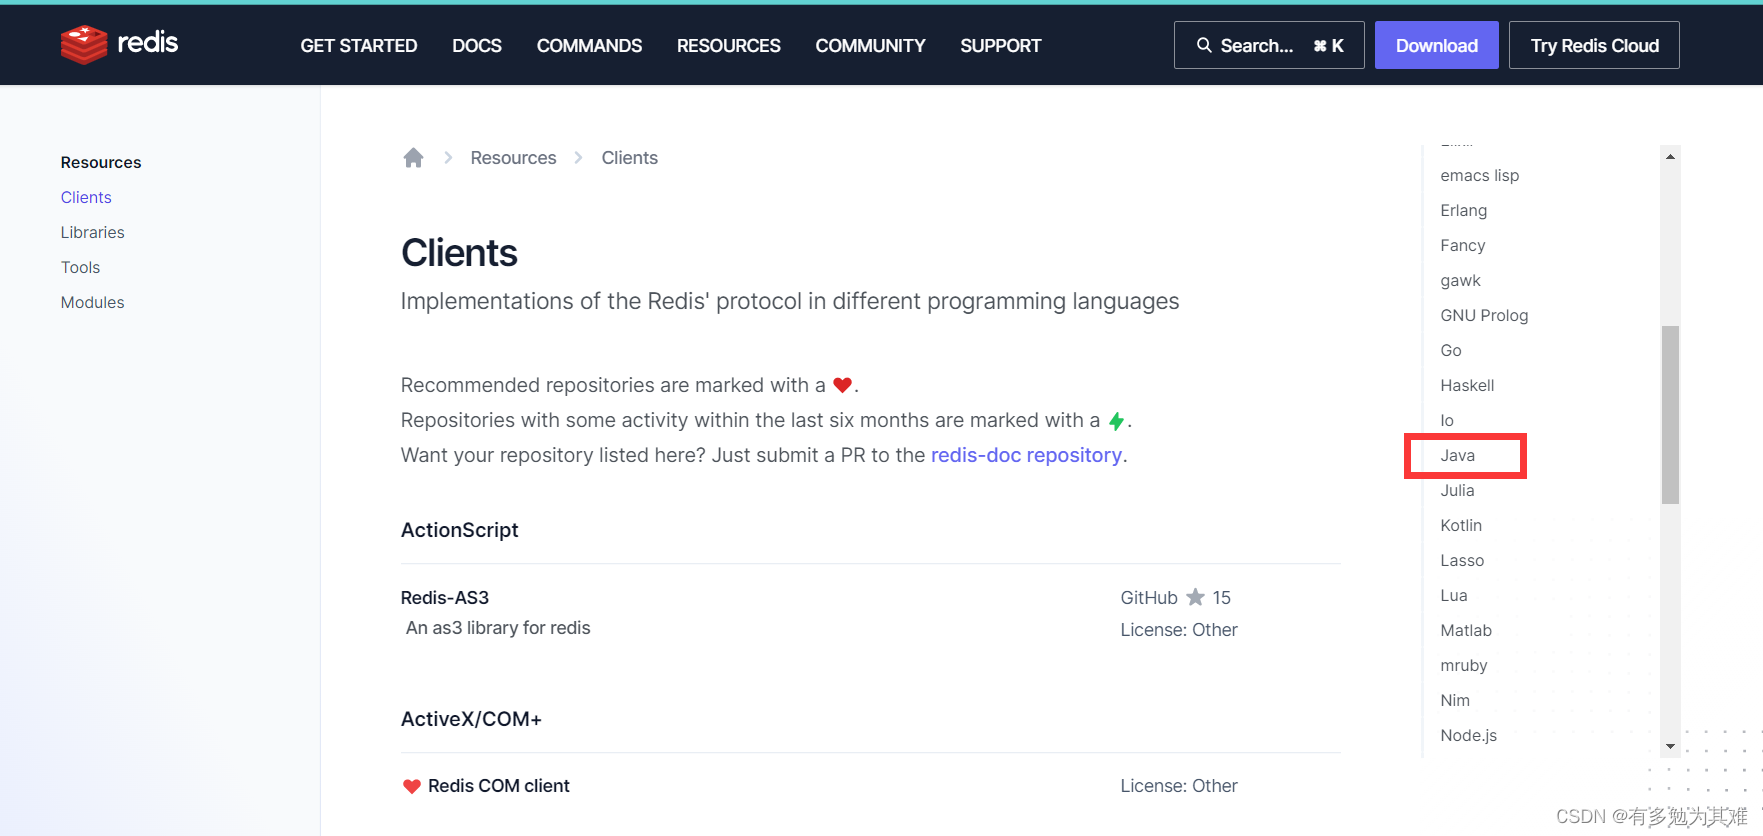The height and width of the screenshot is (836, 1763).
Task: Jump to Erlang in the language list
Action: click(1463, 210)
